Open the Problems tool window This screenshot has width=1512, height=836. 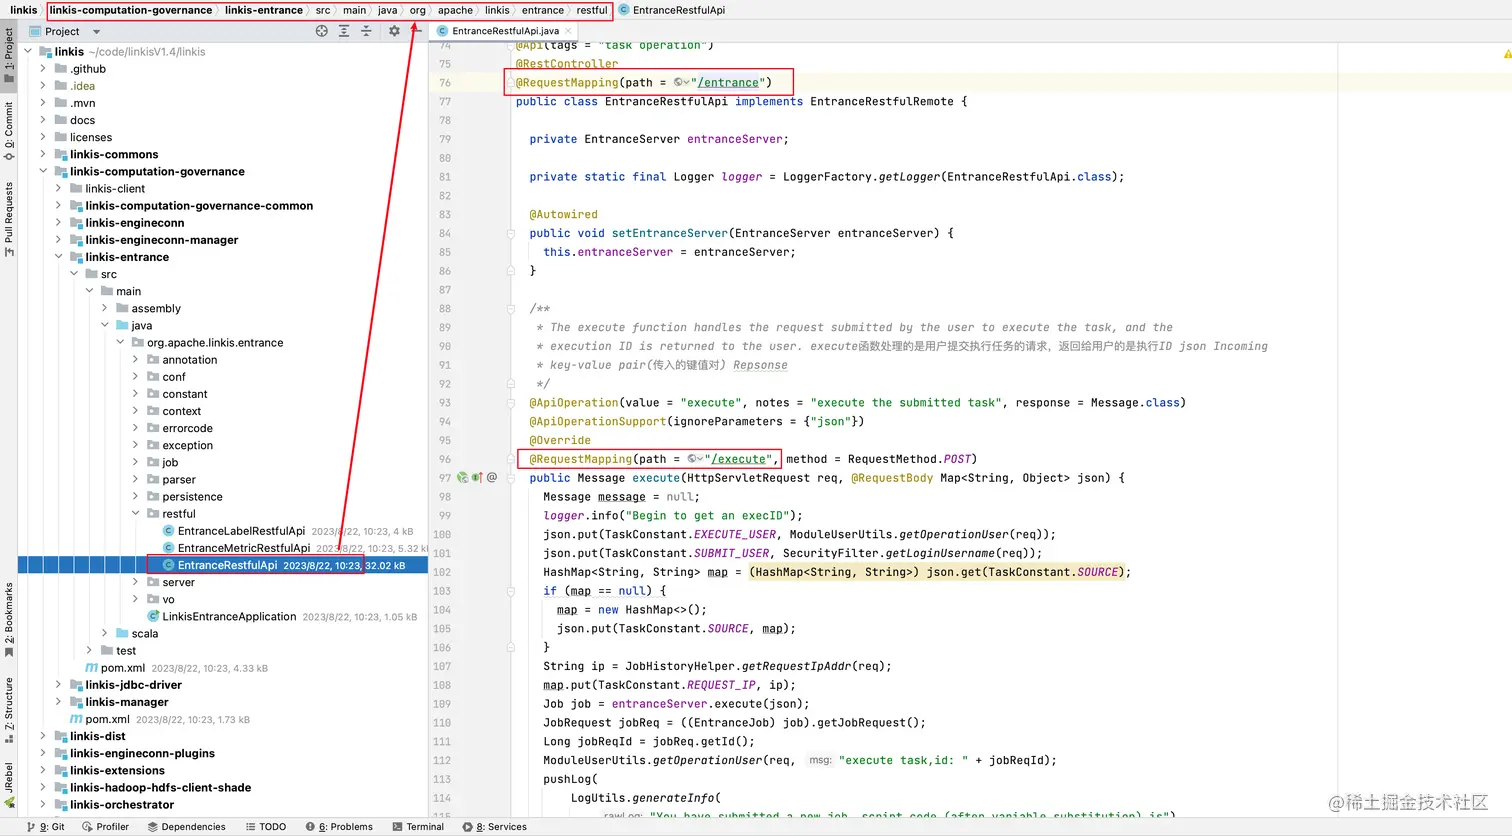coord(339,827)
